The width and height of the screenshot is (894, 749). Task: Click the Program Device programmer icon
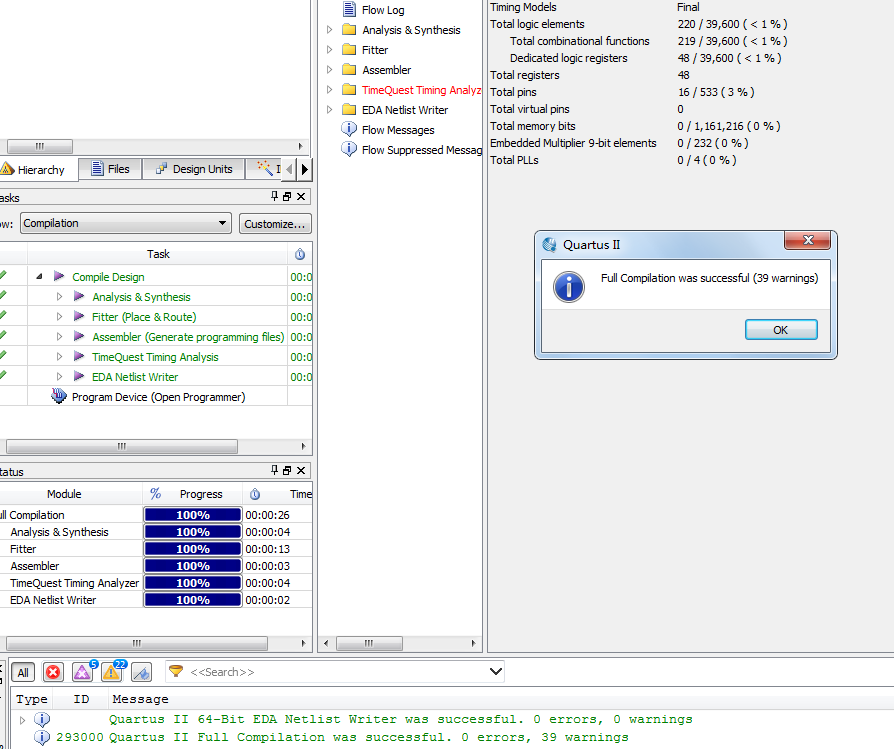57,396
